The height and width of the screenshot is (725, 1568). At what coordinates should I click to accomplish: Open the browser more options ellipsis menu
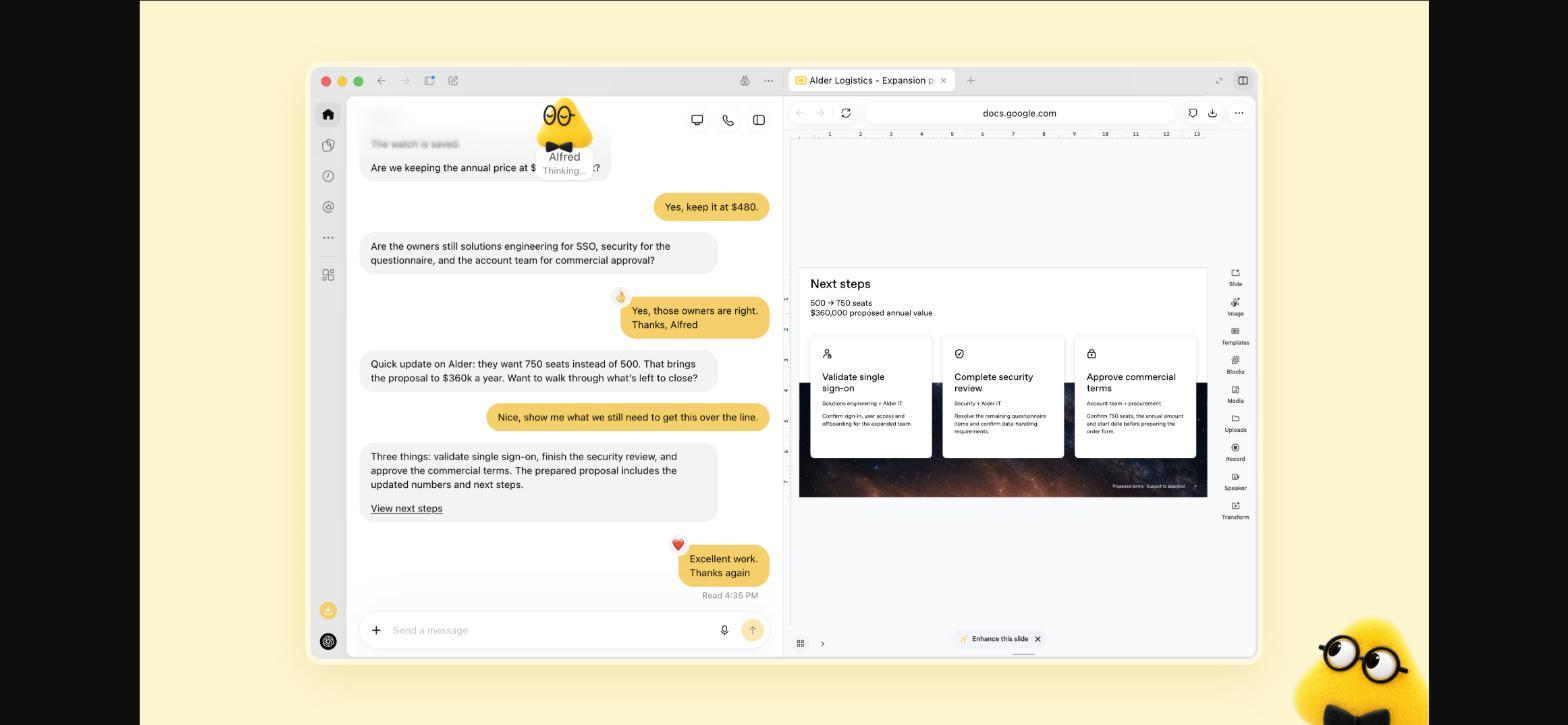click(x=1239, y=113)
